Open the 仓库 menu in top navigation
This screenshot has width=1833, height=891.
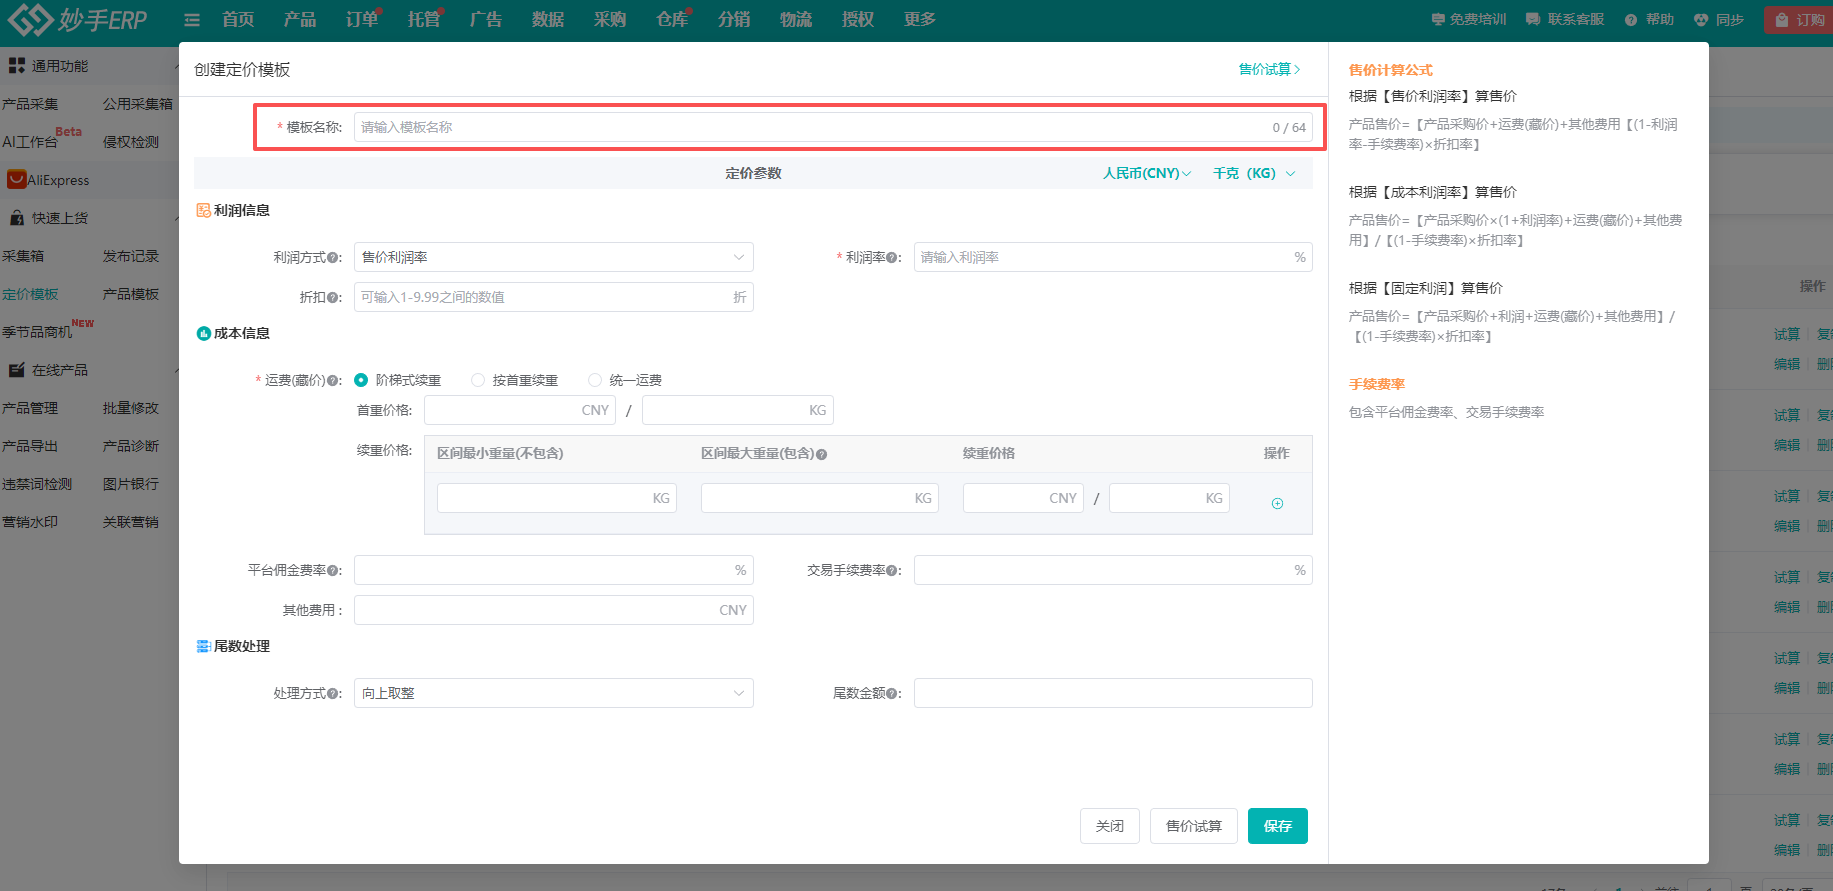click(671, 20)
